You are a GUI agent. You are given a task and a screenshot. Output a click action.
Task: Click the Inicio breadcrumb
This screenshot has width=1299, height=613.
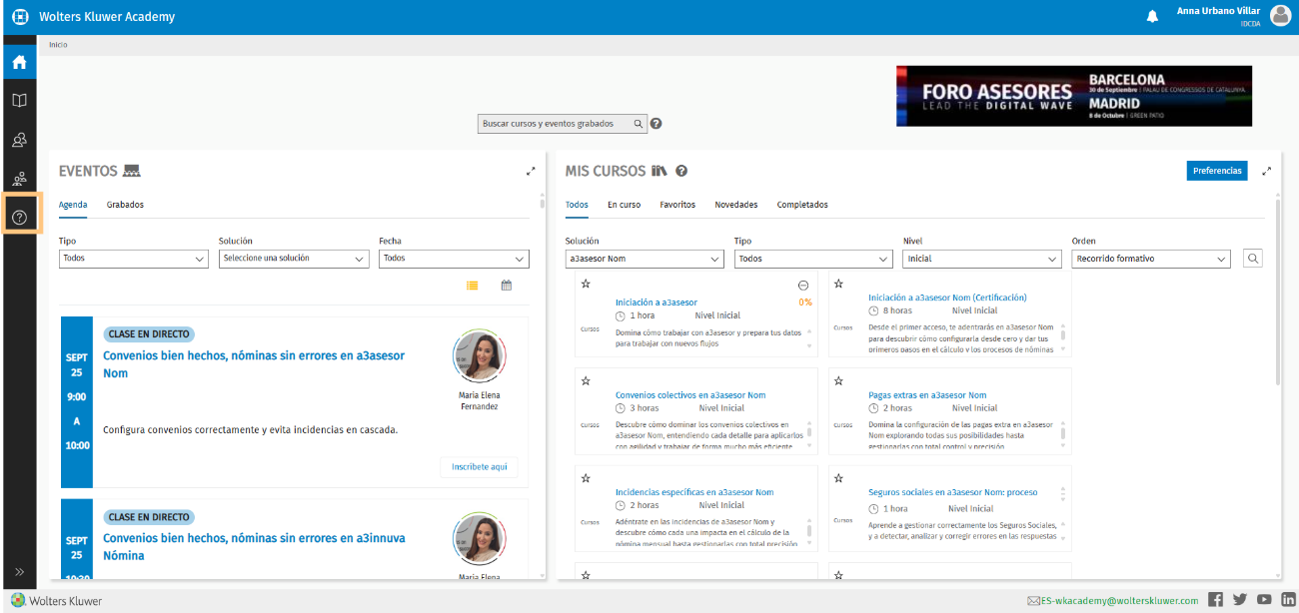click(58, 44)
